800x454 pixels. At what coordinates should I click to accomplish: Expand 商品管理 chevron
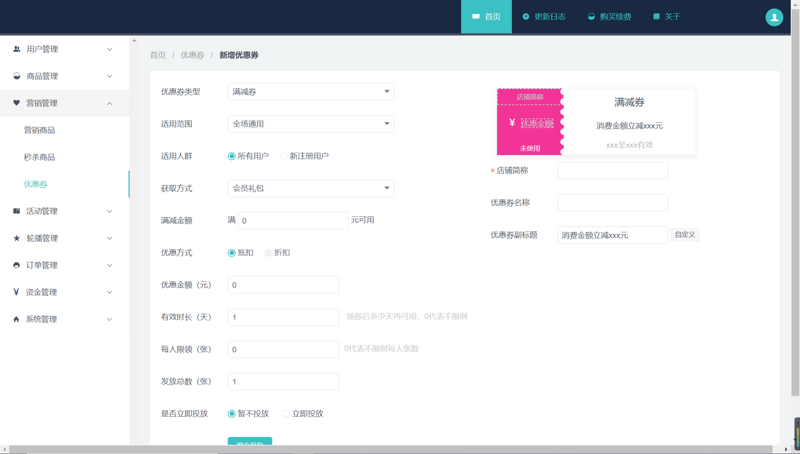coord(109,76)
